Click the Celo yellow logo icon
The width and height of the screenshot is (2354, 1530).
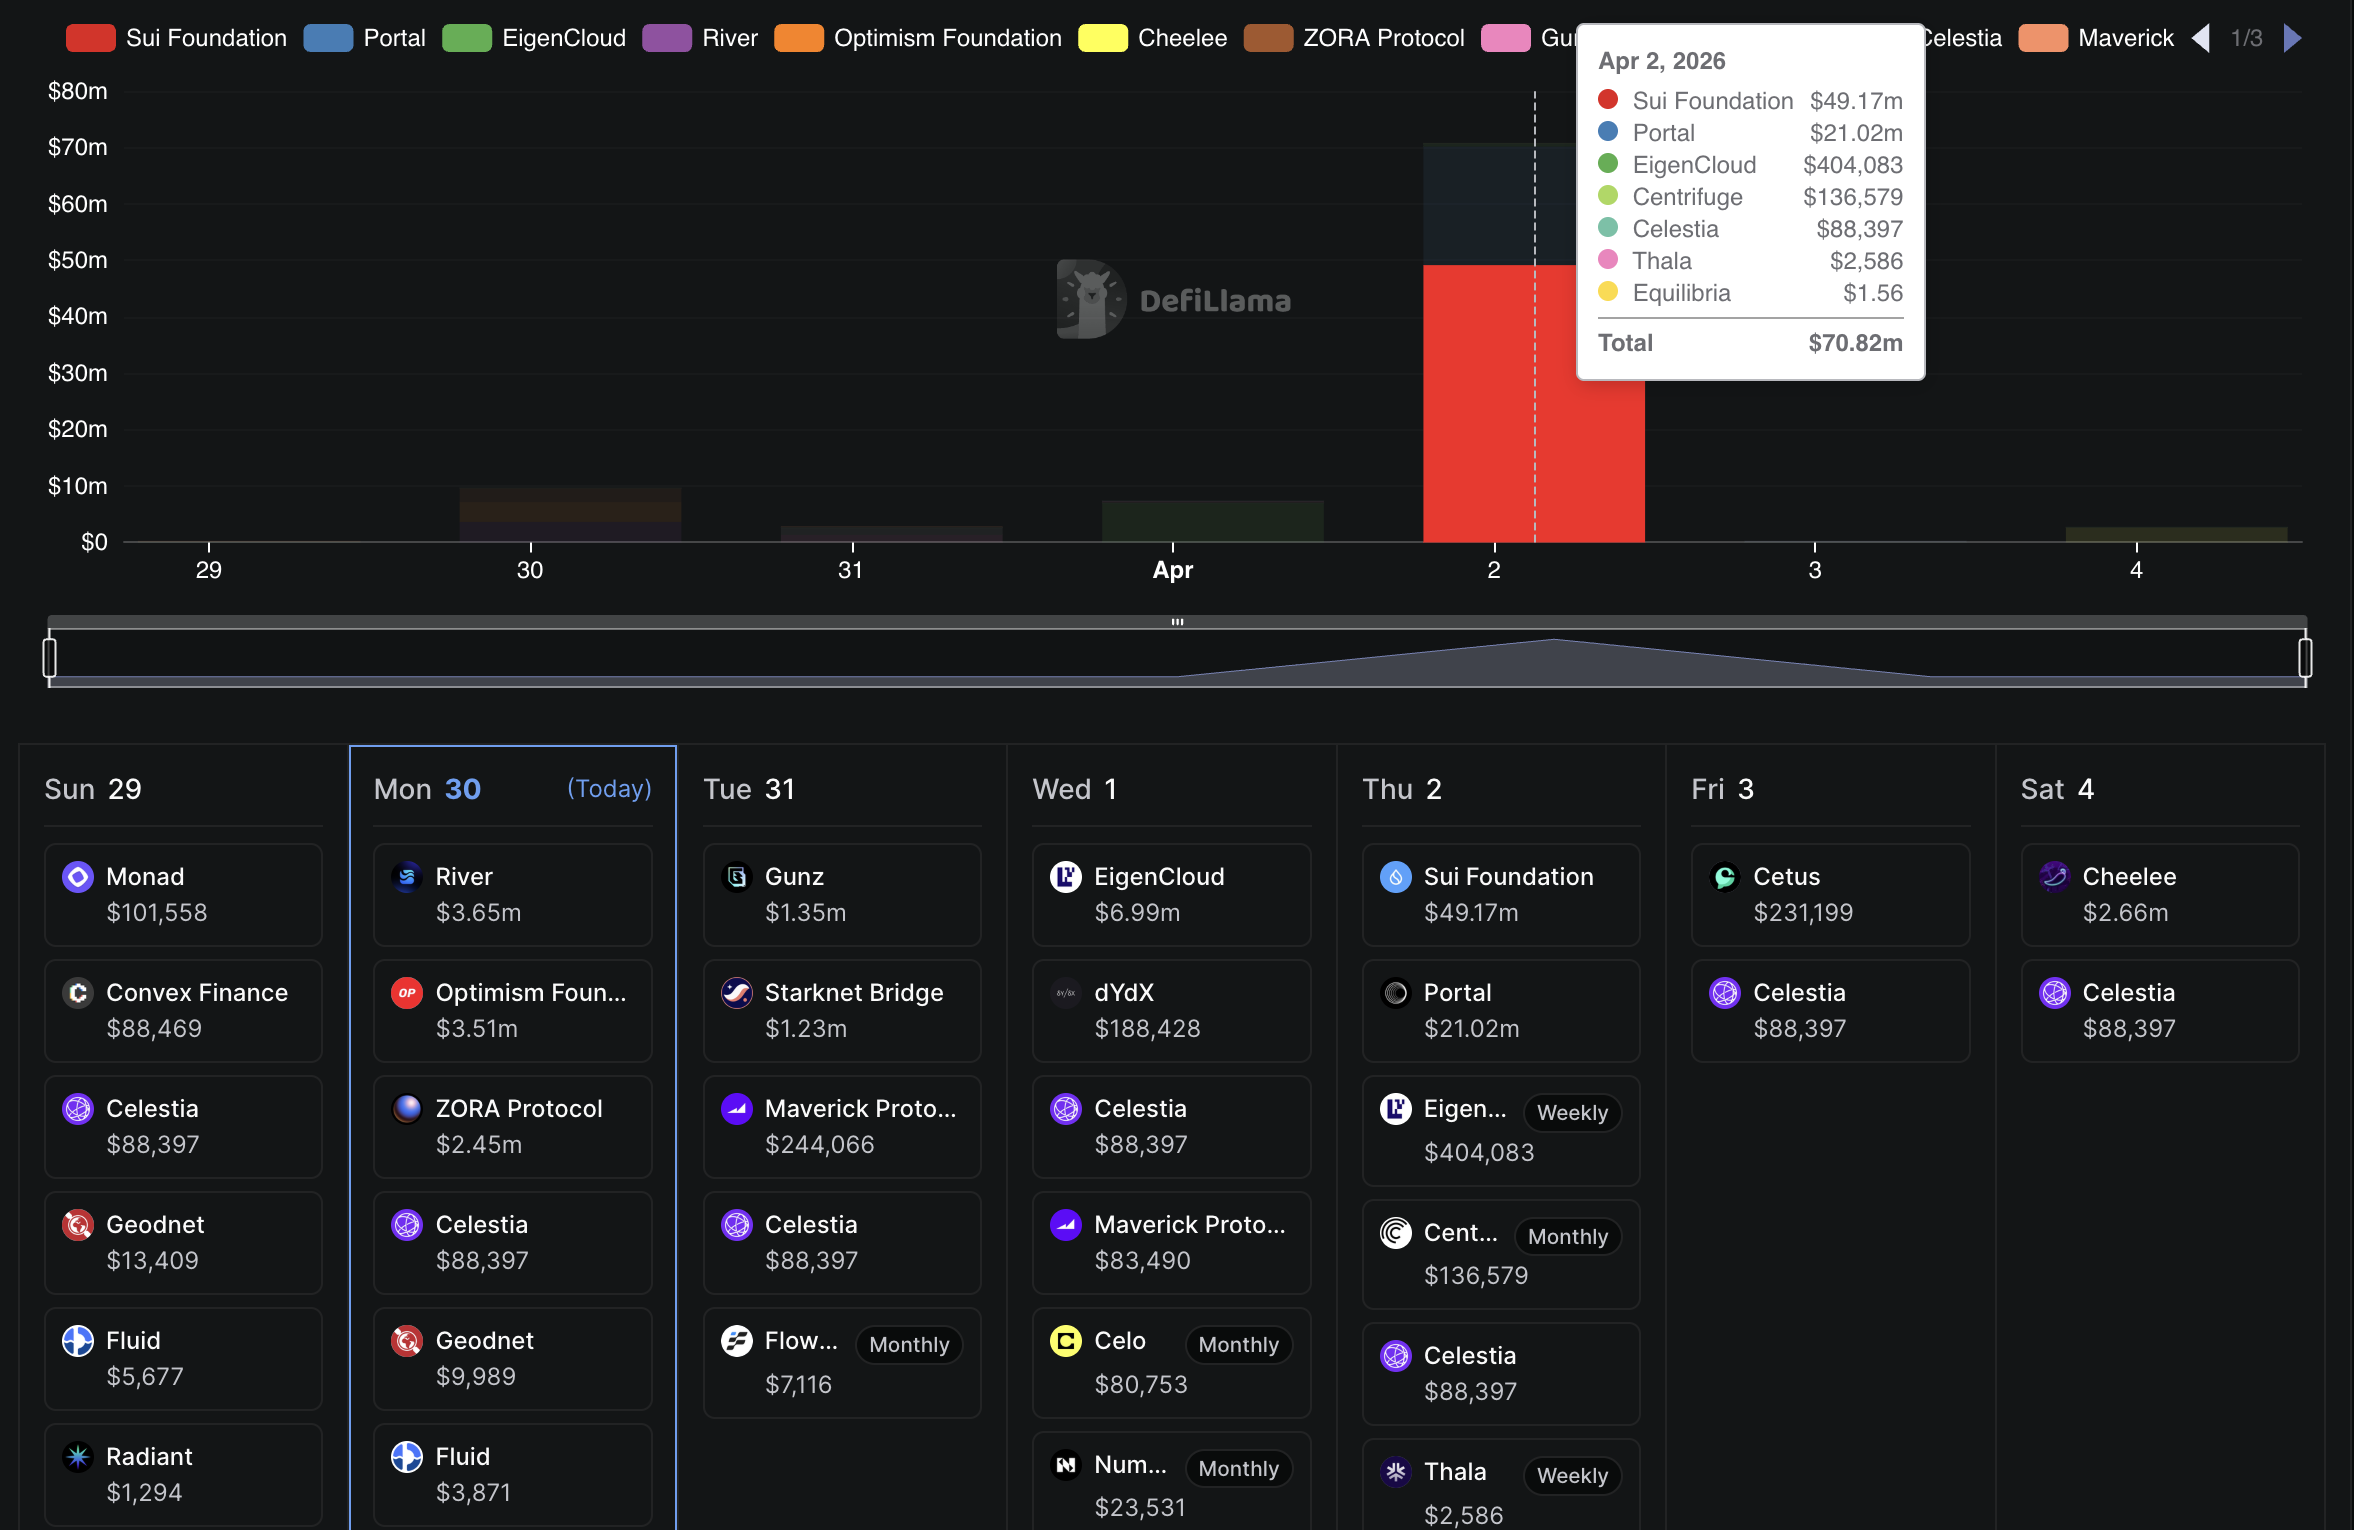(1065, 1341)
